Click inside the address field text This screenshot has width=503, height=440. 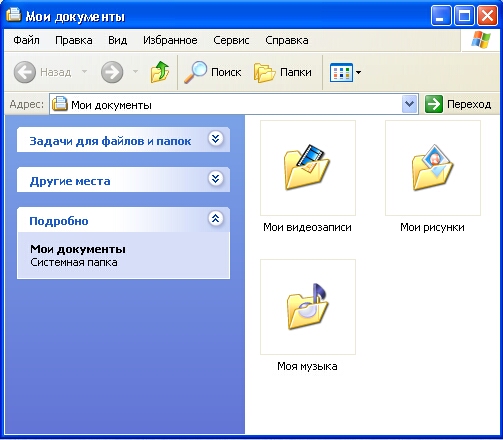(111, 105)
